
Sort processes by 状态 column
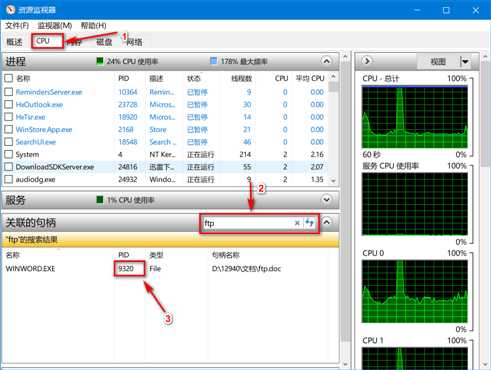(194, 78)
